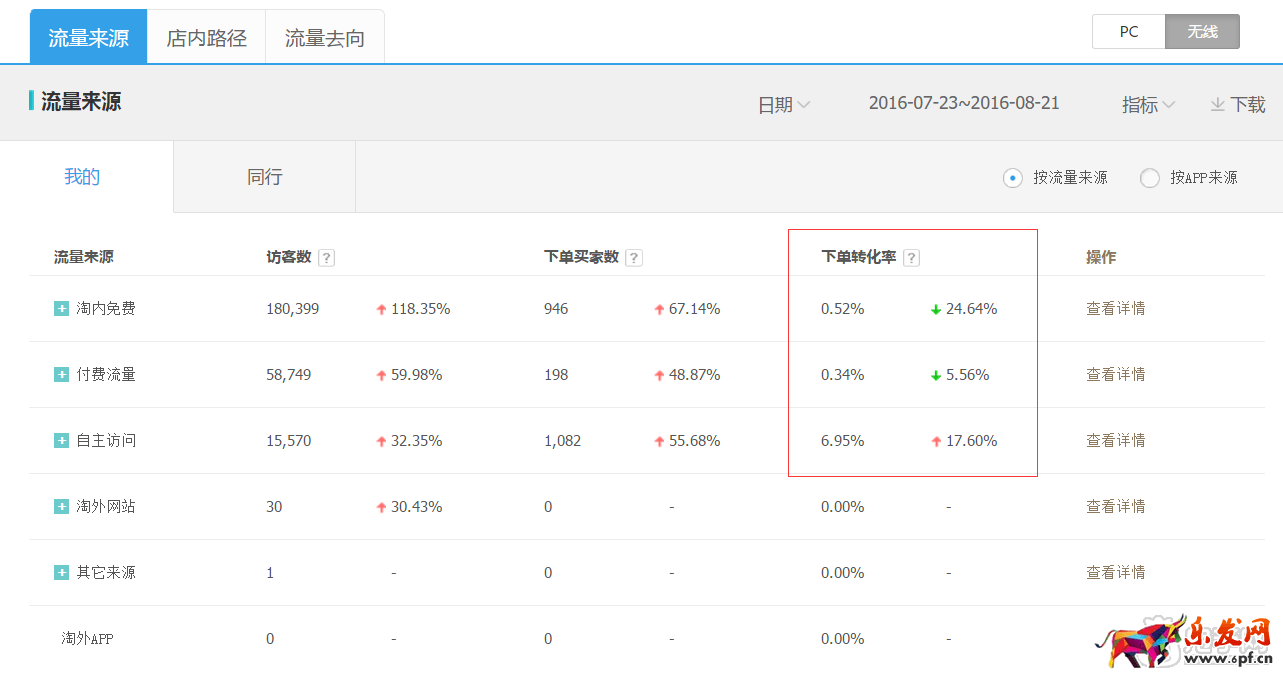Click 查看详情 for 自主访问 row
The image size is (1283, 679).
pos(1116,441)
